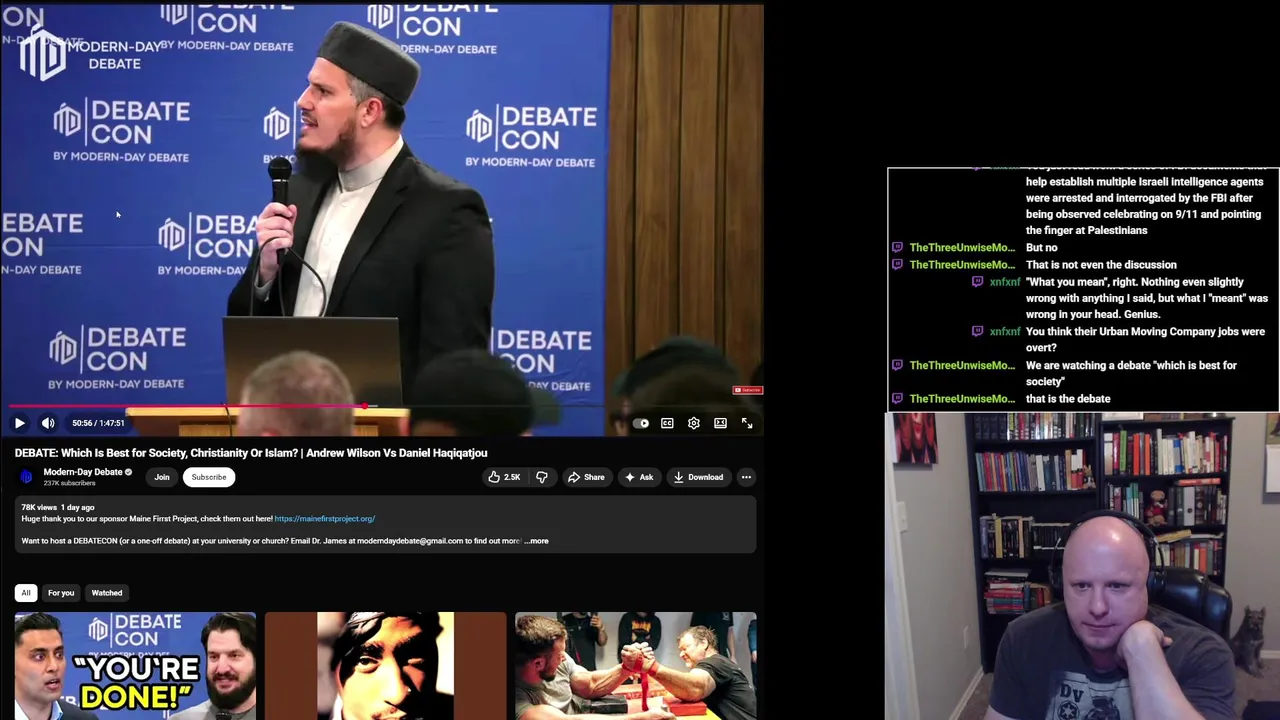Image resolution: width=1280 pixels, height=720 pixels.
Task: Click the 50:56 / 1:47:51 time display
Action: pos(98,423)
